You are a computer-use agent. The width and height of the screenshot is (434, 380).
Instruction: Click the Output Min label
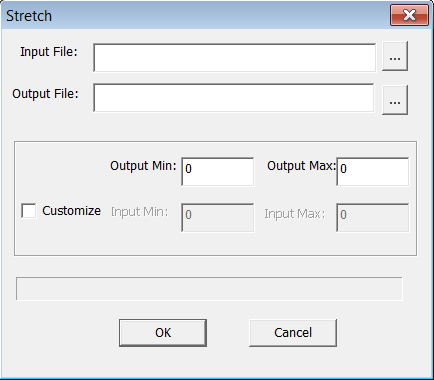click(143, 166)
